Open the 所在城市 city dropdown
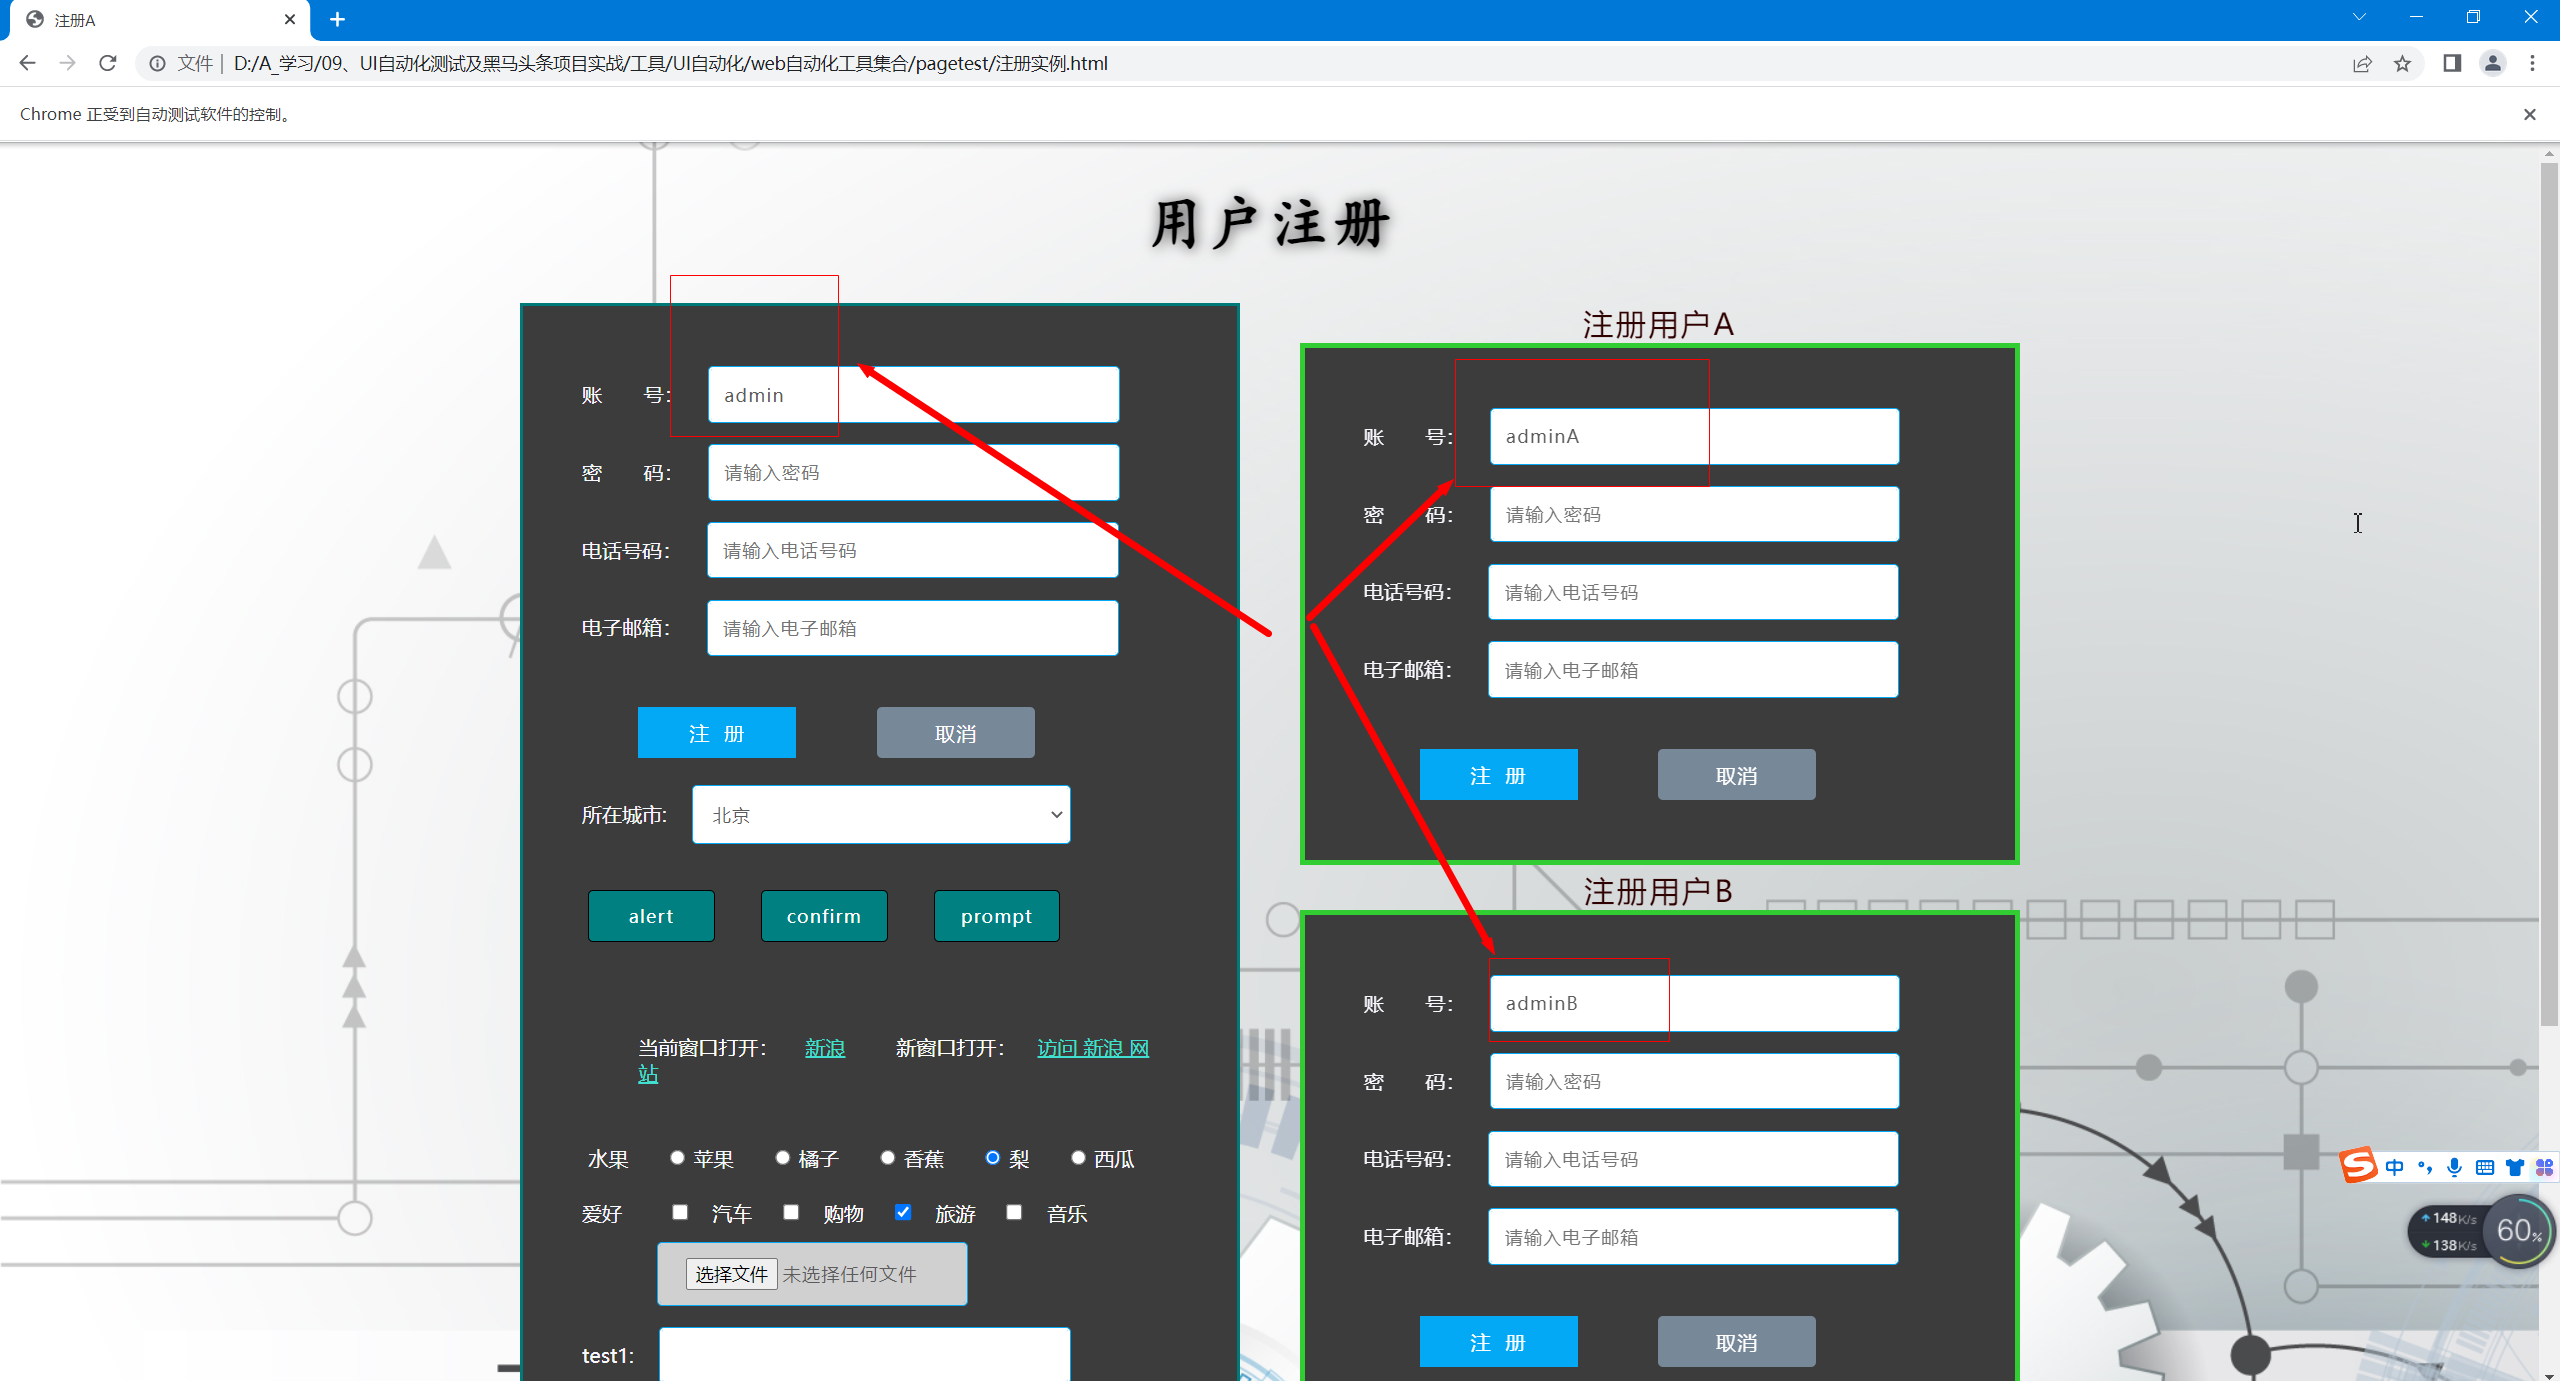The height and width of the screenshot is (1381, 2560). click(881, 815)
